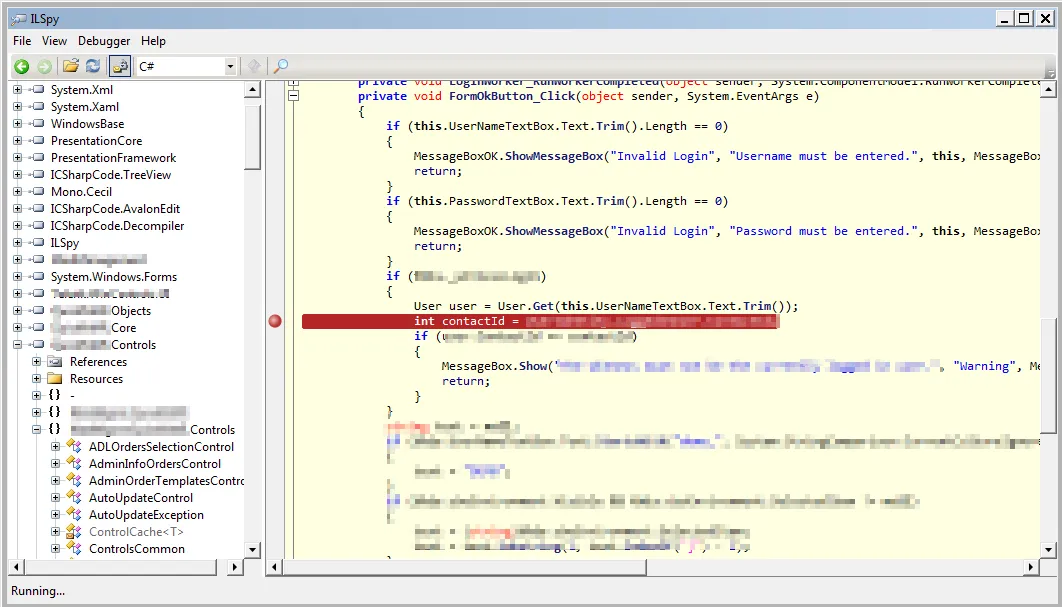Select the ControlsCommon class in tree
This screenshot has width=1062, height=607.
click(136, 549)
